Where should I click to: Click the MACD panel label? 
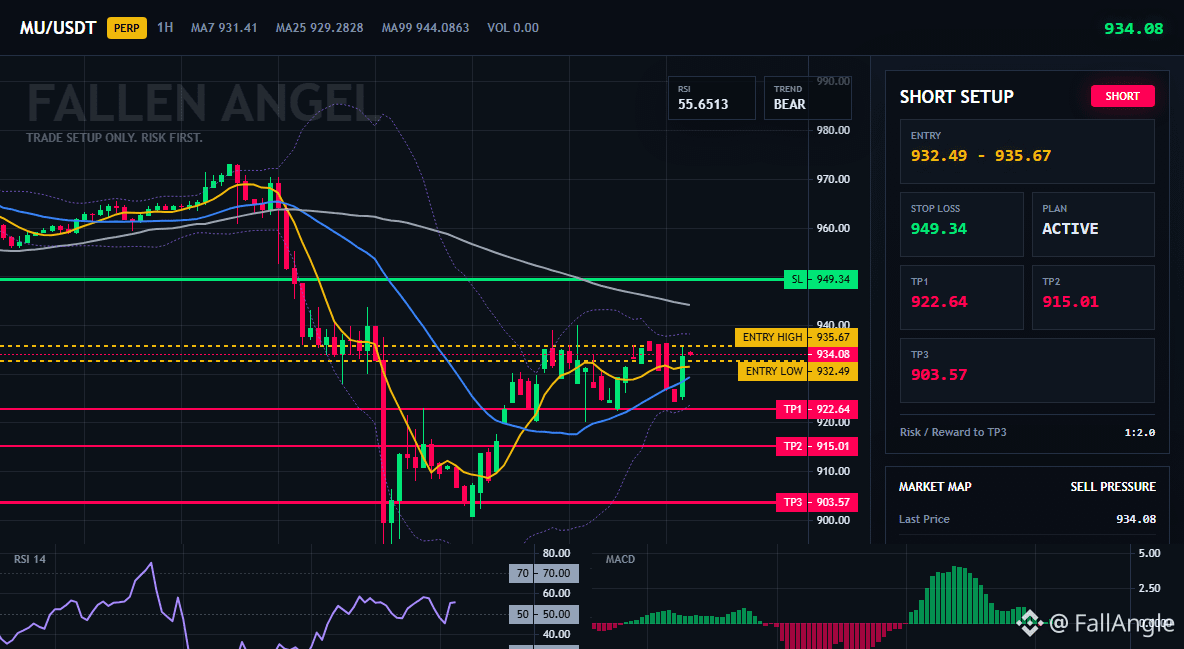coord(620,559)
